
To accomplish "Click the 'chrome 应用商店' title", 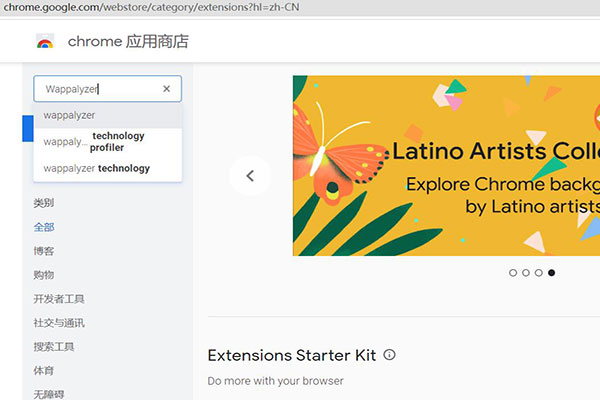I will click(128, 41).
